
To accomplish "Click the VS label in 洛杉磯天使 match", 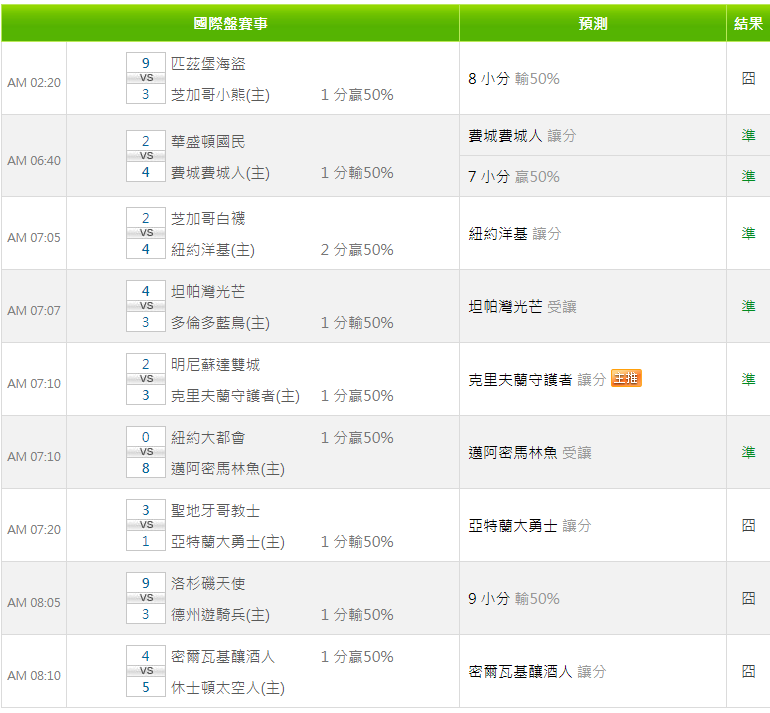I will (x=146, y=598).
